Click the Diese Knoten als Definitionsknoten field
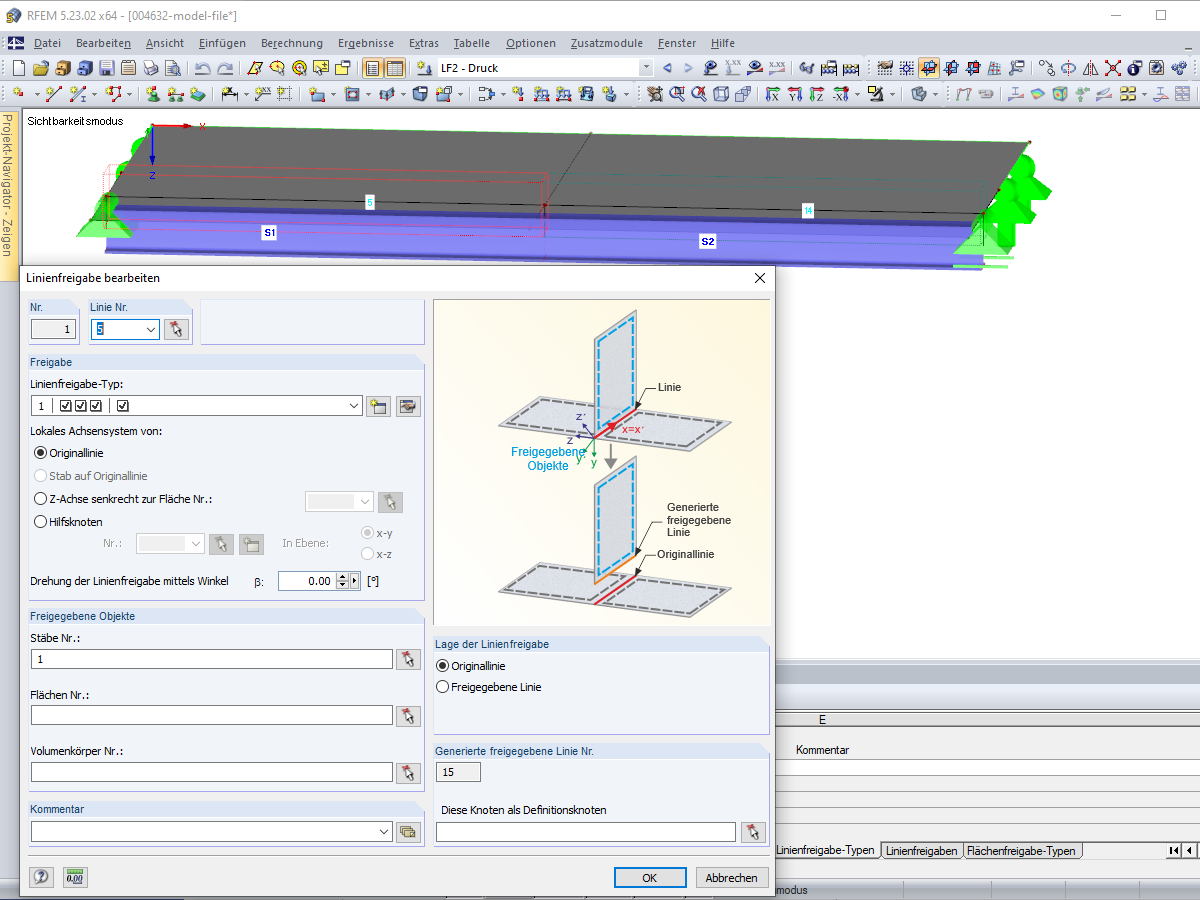This screenshot has height=900, width=1200. click(586, 832)
